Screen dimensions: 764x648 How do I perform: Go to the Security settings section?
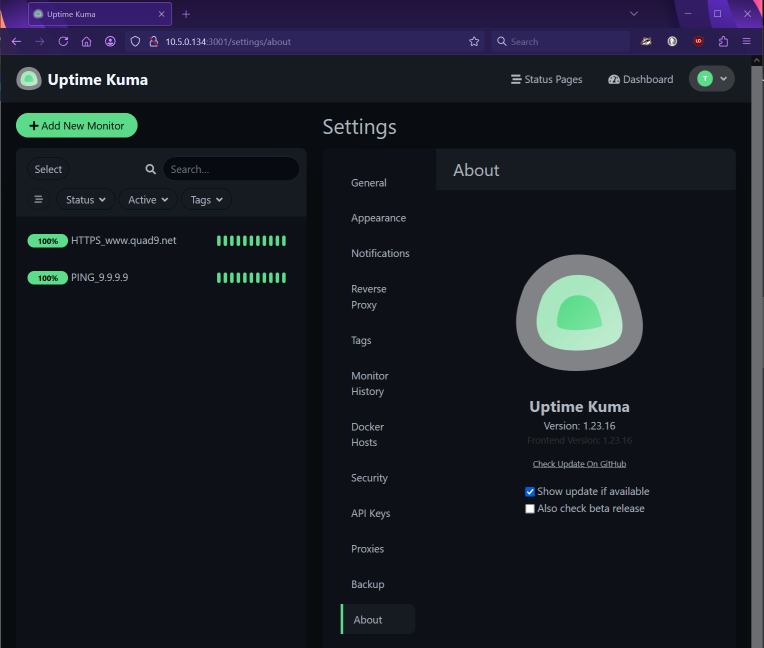(369, 478)
